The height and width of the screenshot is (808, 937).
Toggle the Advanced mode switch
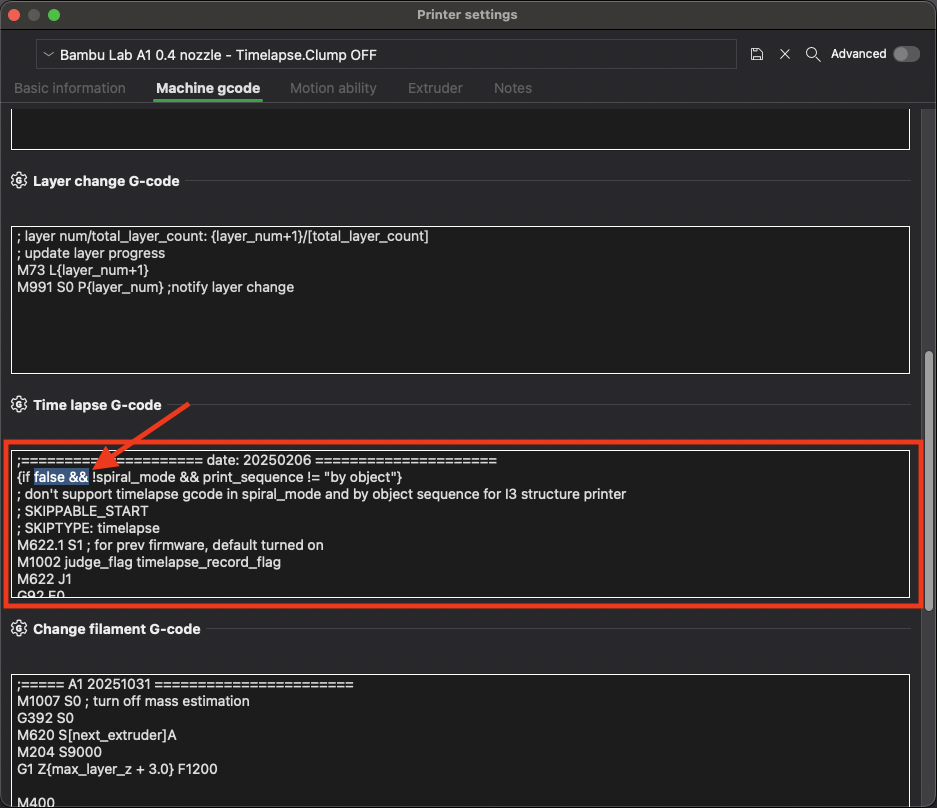pos(906,54)
